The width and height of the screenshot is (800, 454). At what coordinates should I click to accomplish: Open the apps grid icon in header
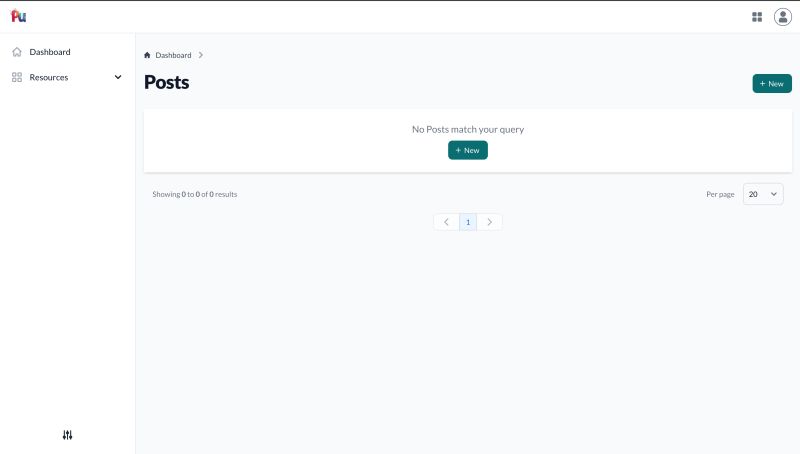click(757, 17)
